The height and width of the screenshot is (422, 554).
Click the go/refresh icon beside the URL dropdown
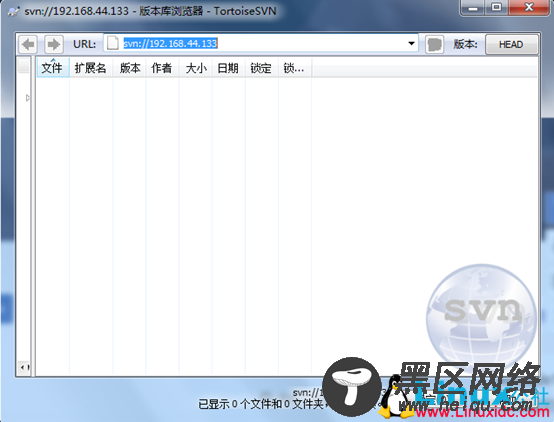click(434, 44)
